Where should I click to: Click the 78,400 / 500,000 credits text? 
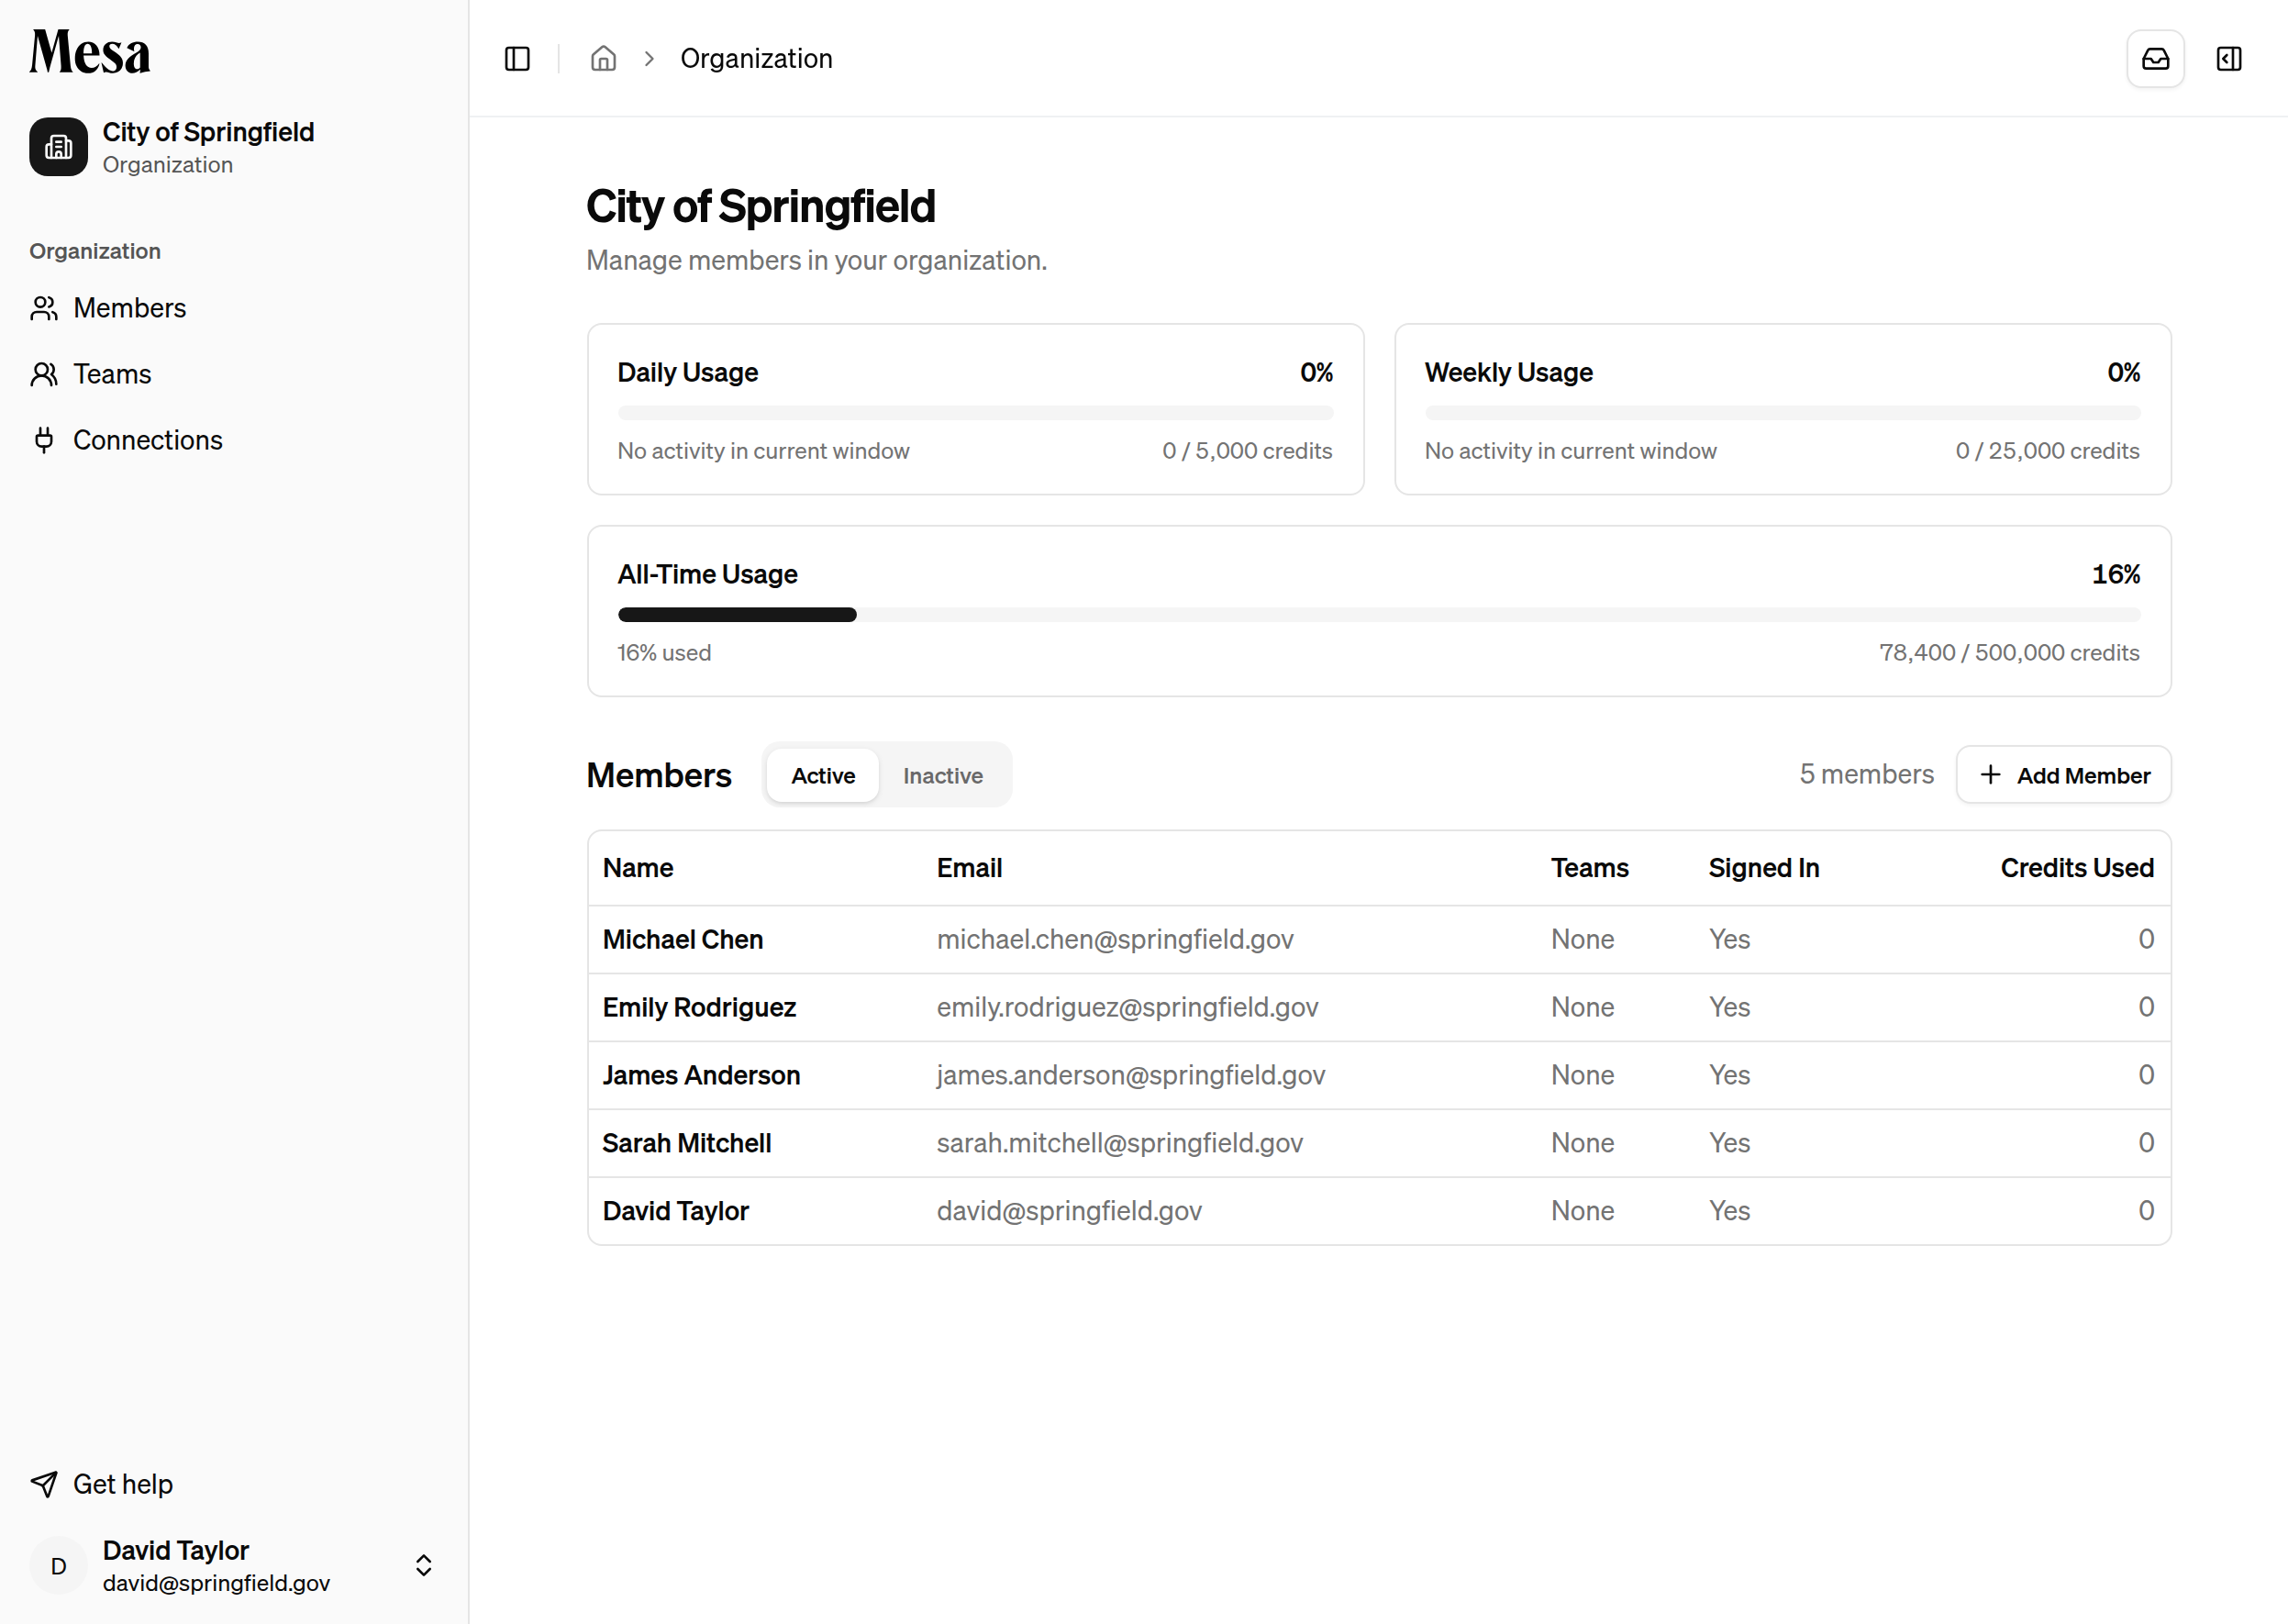tap(2009, 653)
